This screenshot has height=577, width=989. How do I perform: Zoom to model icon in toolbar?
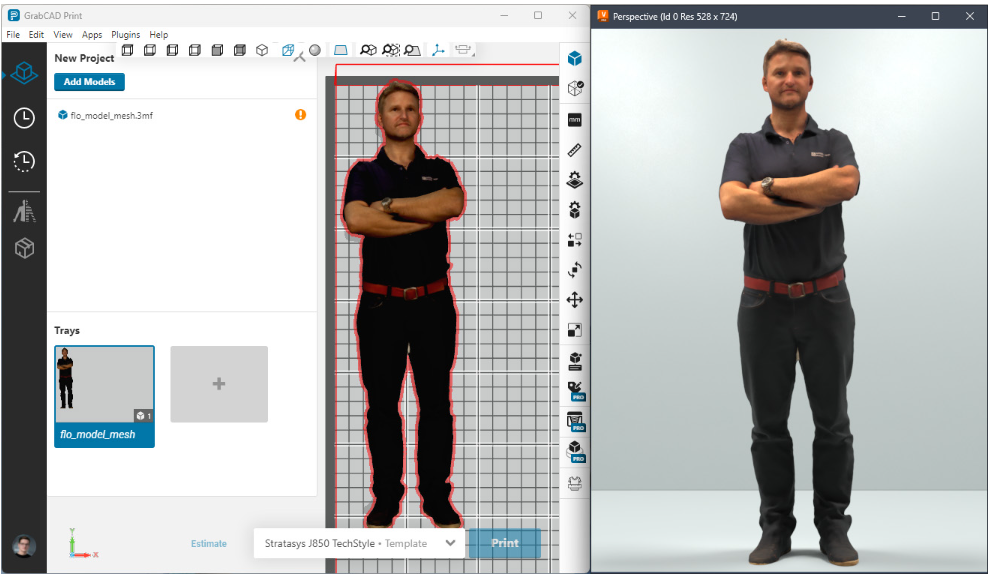click(368, 50)
